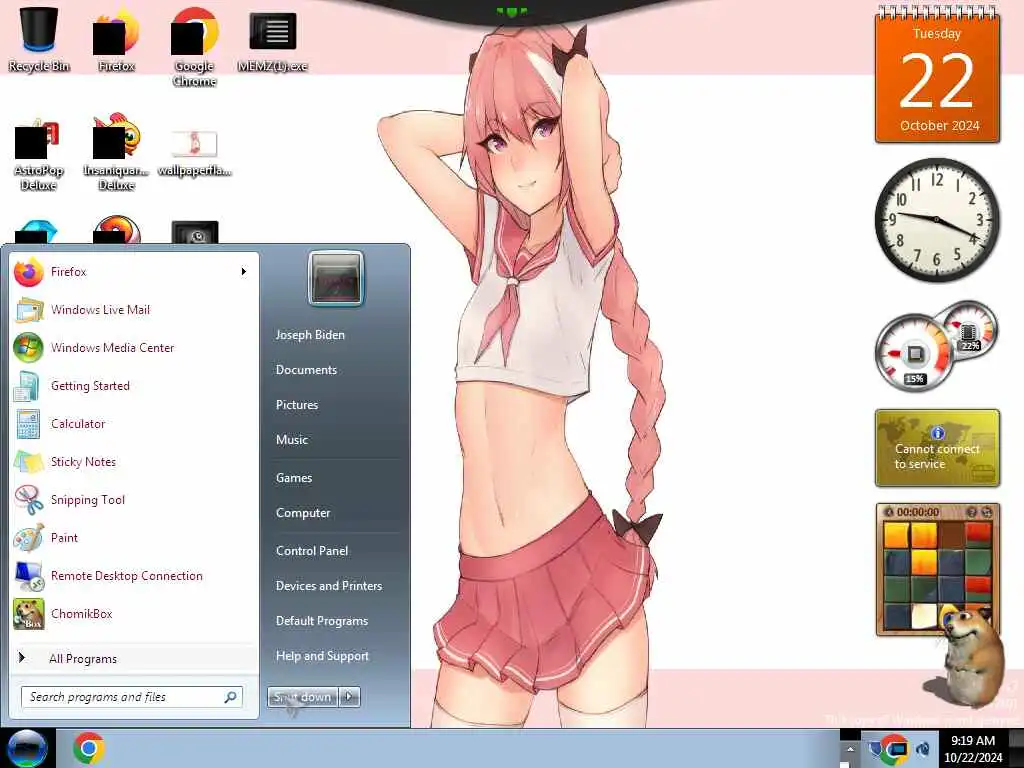Expand the Firefox jump list arrow
Image resolution: width=1024 pixels, height=768 pixels.
(244, 272)
